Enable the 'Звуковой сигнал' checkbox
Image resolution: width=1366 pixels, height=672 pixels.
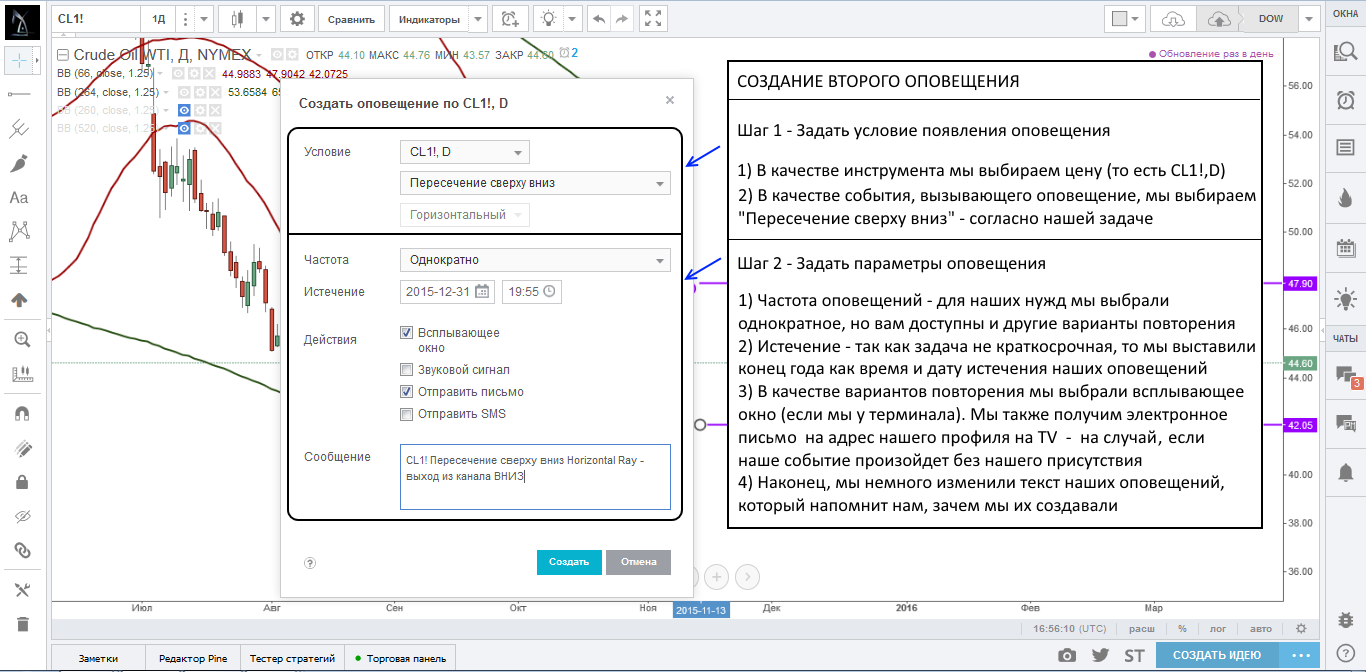[x=406, y=370]
